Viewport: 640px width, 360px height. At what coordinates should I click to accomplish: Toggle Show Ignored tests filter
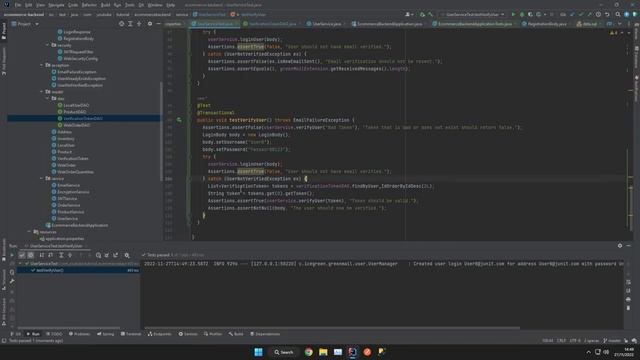click(x=31, y=255)
